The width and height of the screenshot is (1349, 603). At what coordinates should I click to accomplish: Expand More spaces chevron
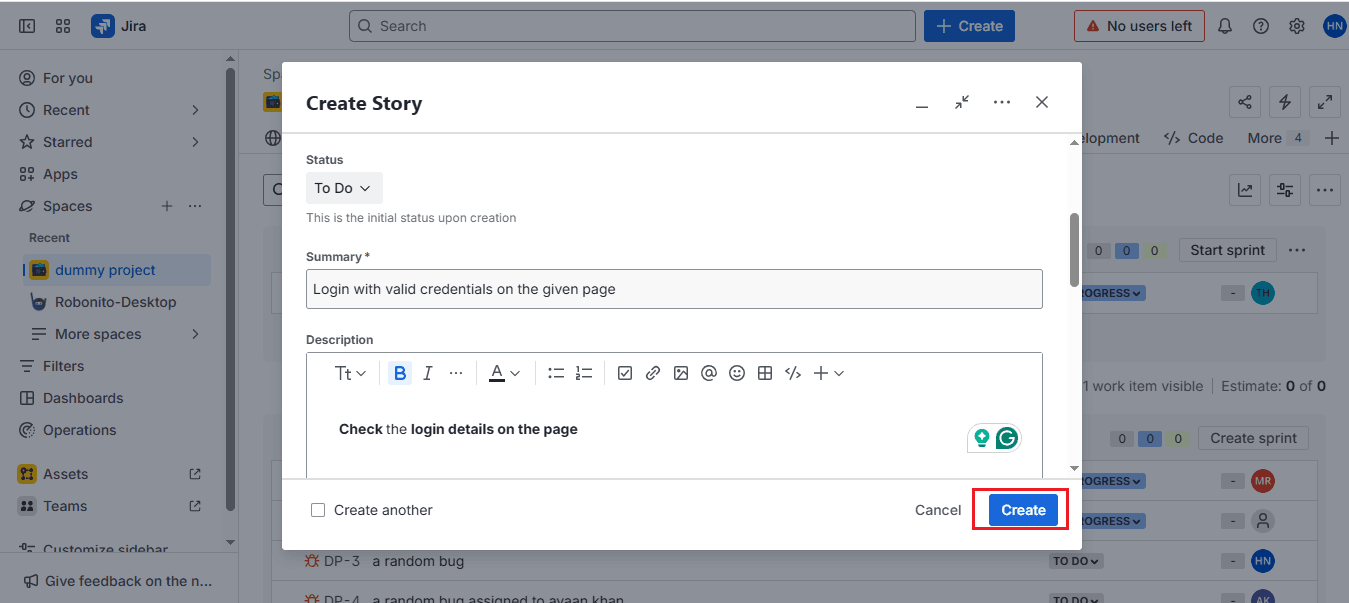click(x=195, y=334)
